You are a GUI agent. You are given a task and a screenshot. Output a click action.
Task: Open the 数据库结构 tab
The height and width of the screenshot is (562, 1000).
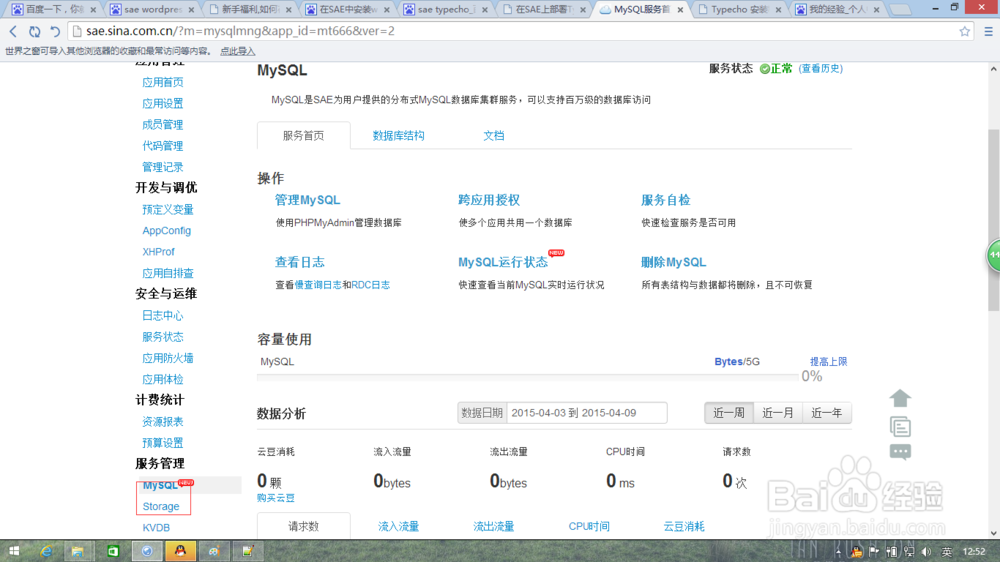tap(399, 135)
